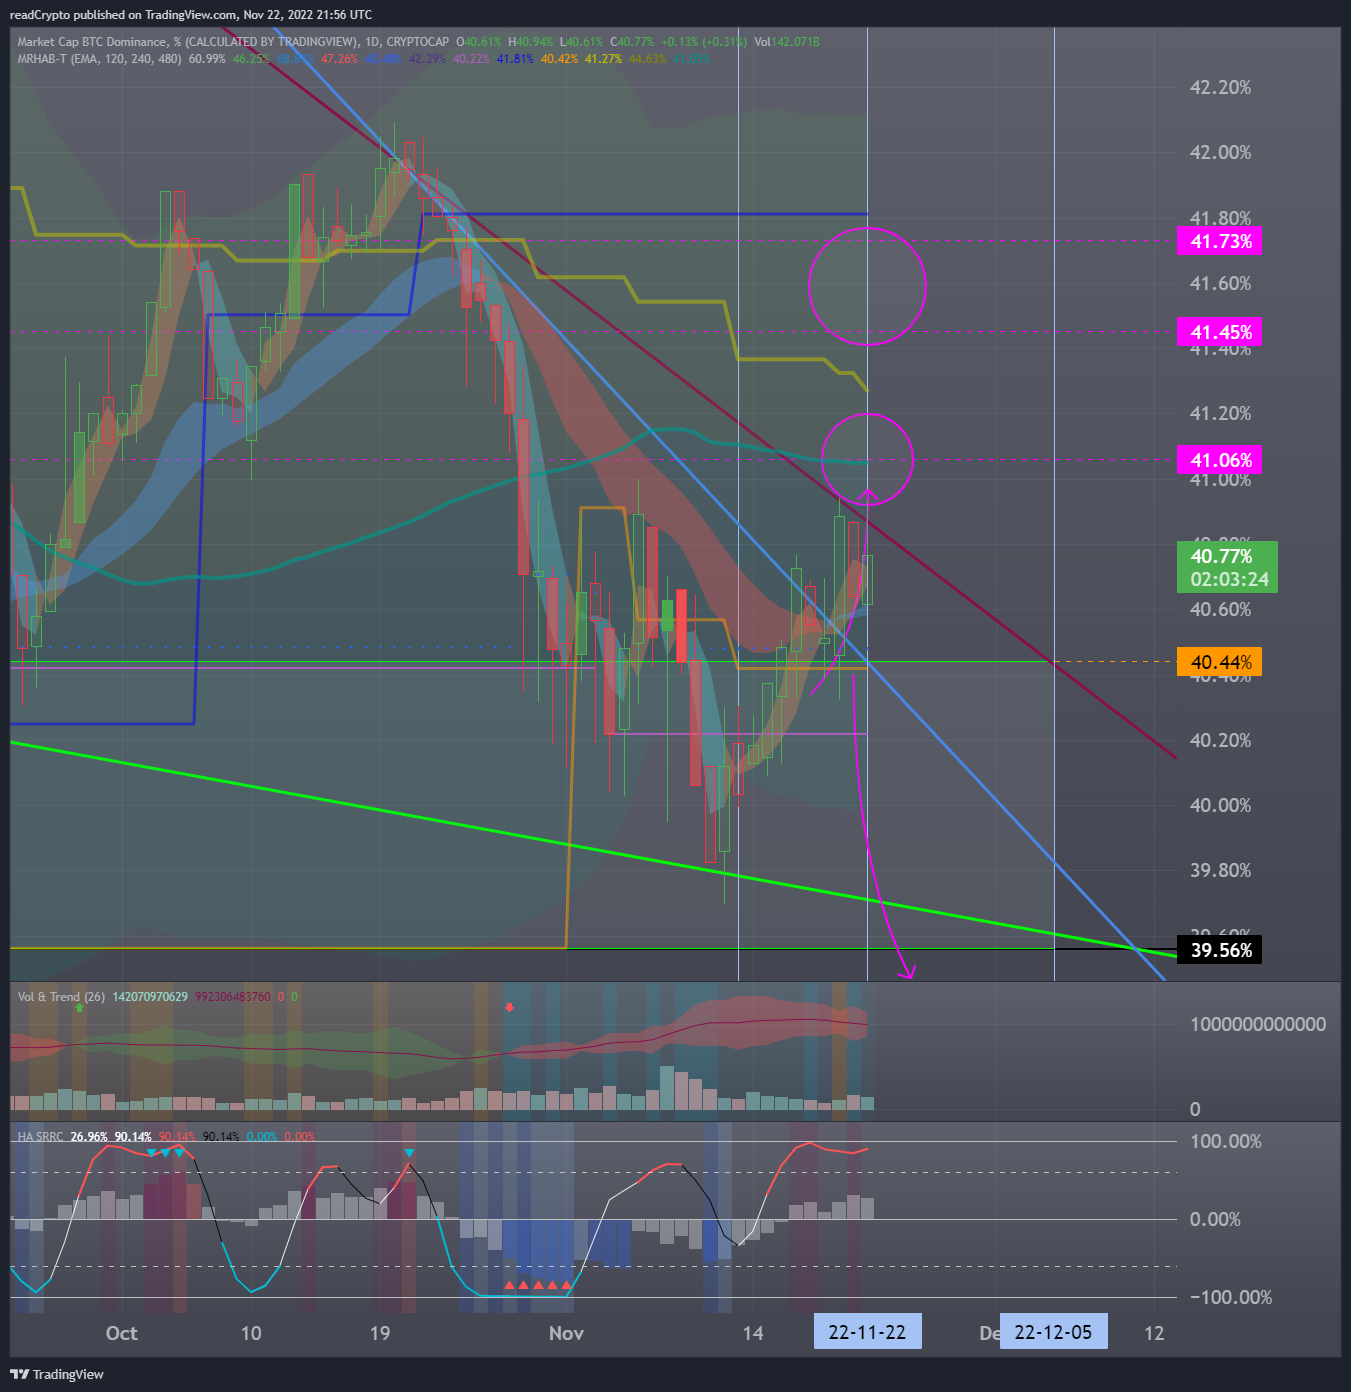The width and height of the screenshot is (1351, 1392).
Task: Click the 40.20% price axis tick
Action: [x=1220, y=740]
